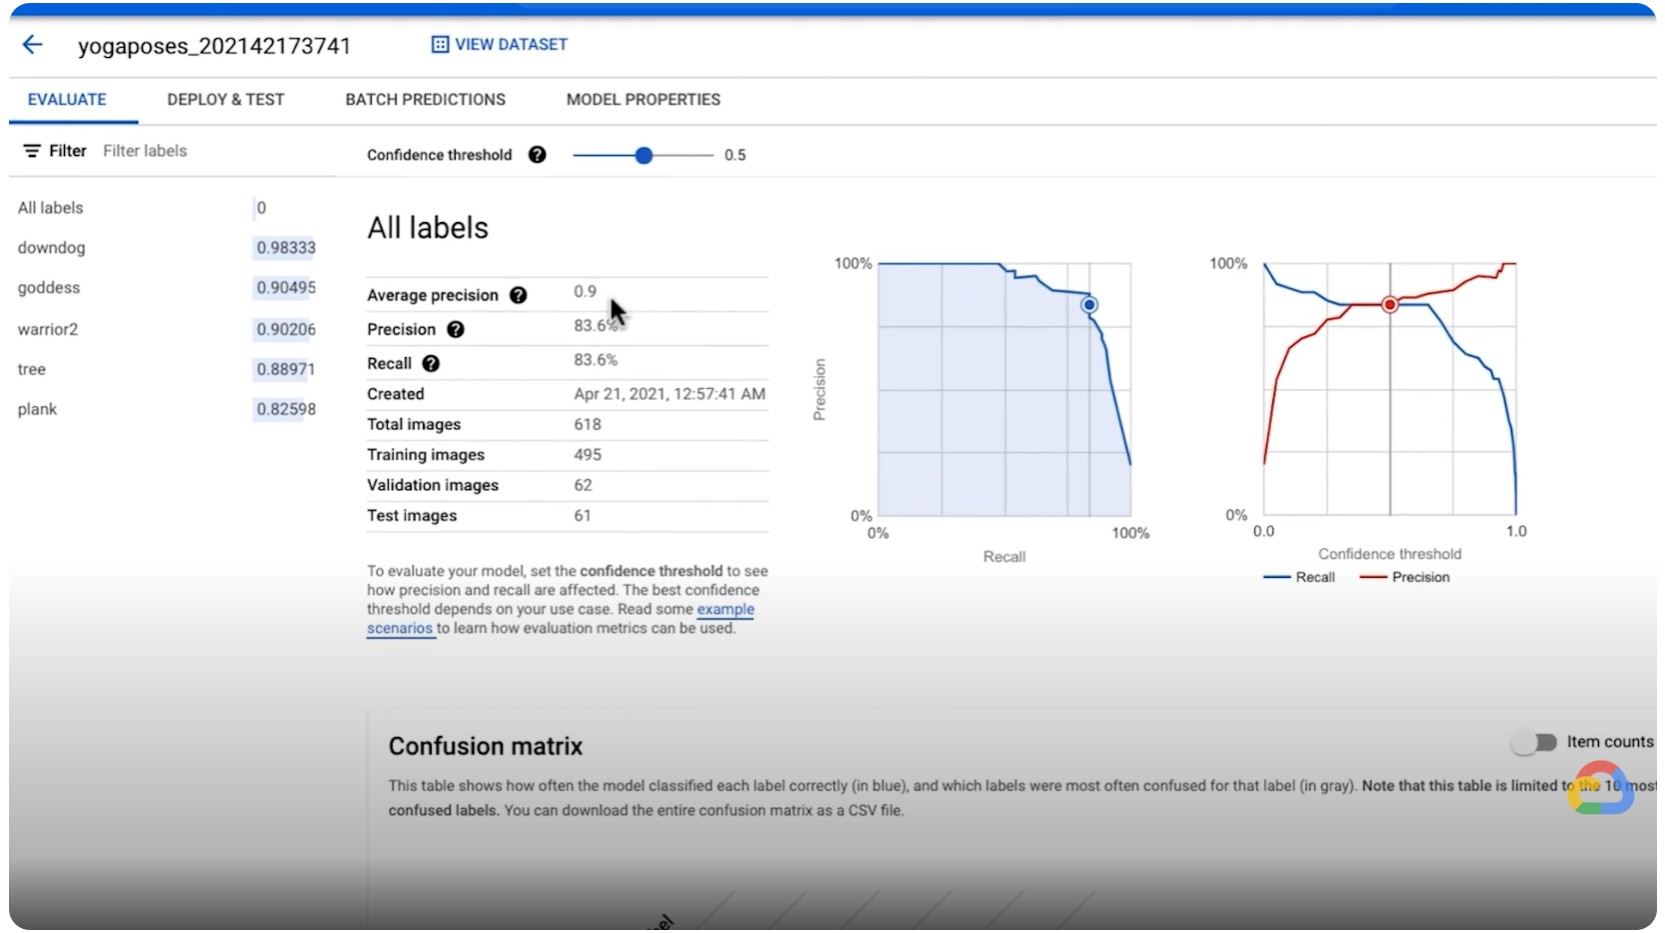
Task: Click the View Dataset grid icon
Action: pyautogui.click(x=439, y=45)
